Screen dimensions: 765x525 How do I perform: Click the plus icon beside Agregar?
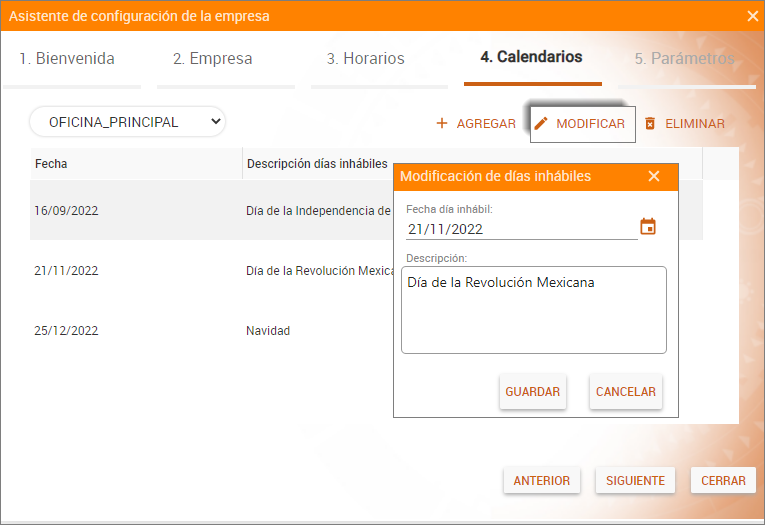pyautogui.click(x=442, y=124)
